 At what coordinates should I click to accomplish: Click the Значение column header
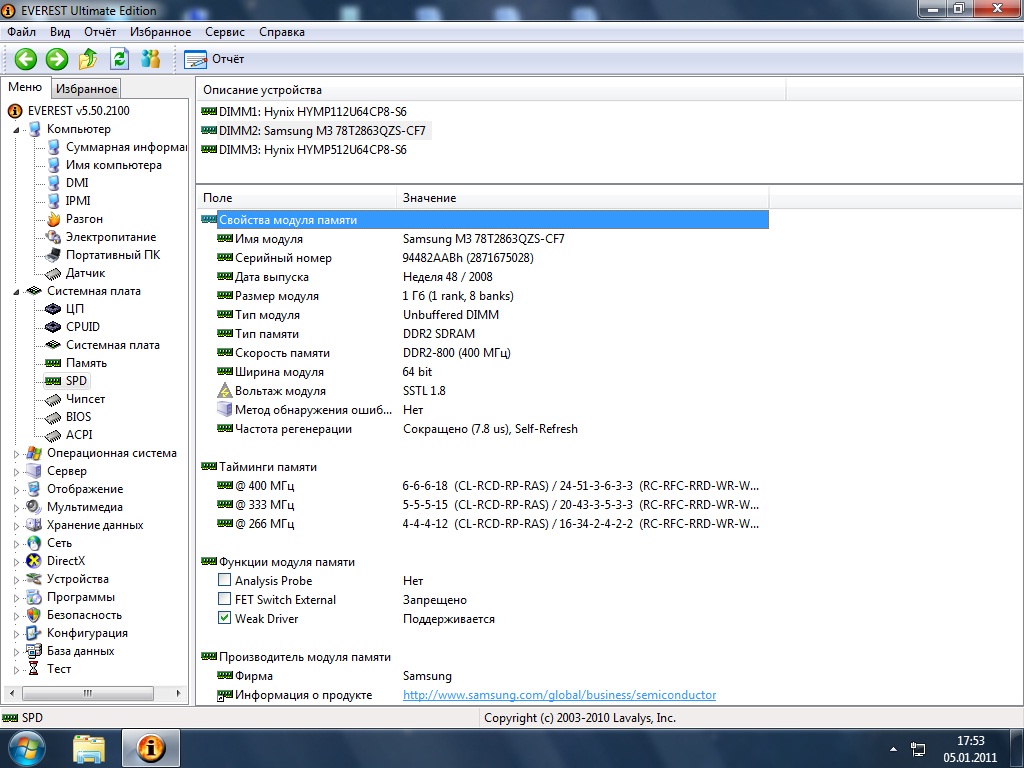click(x=583, y=198)
